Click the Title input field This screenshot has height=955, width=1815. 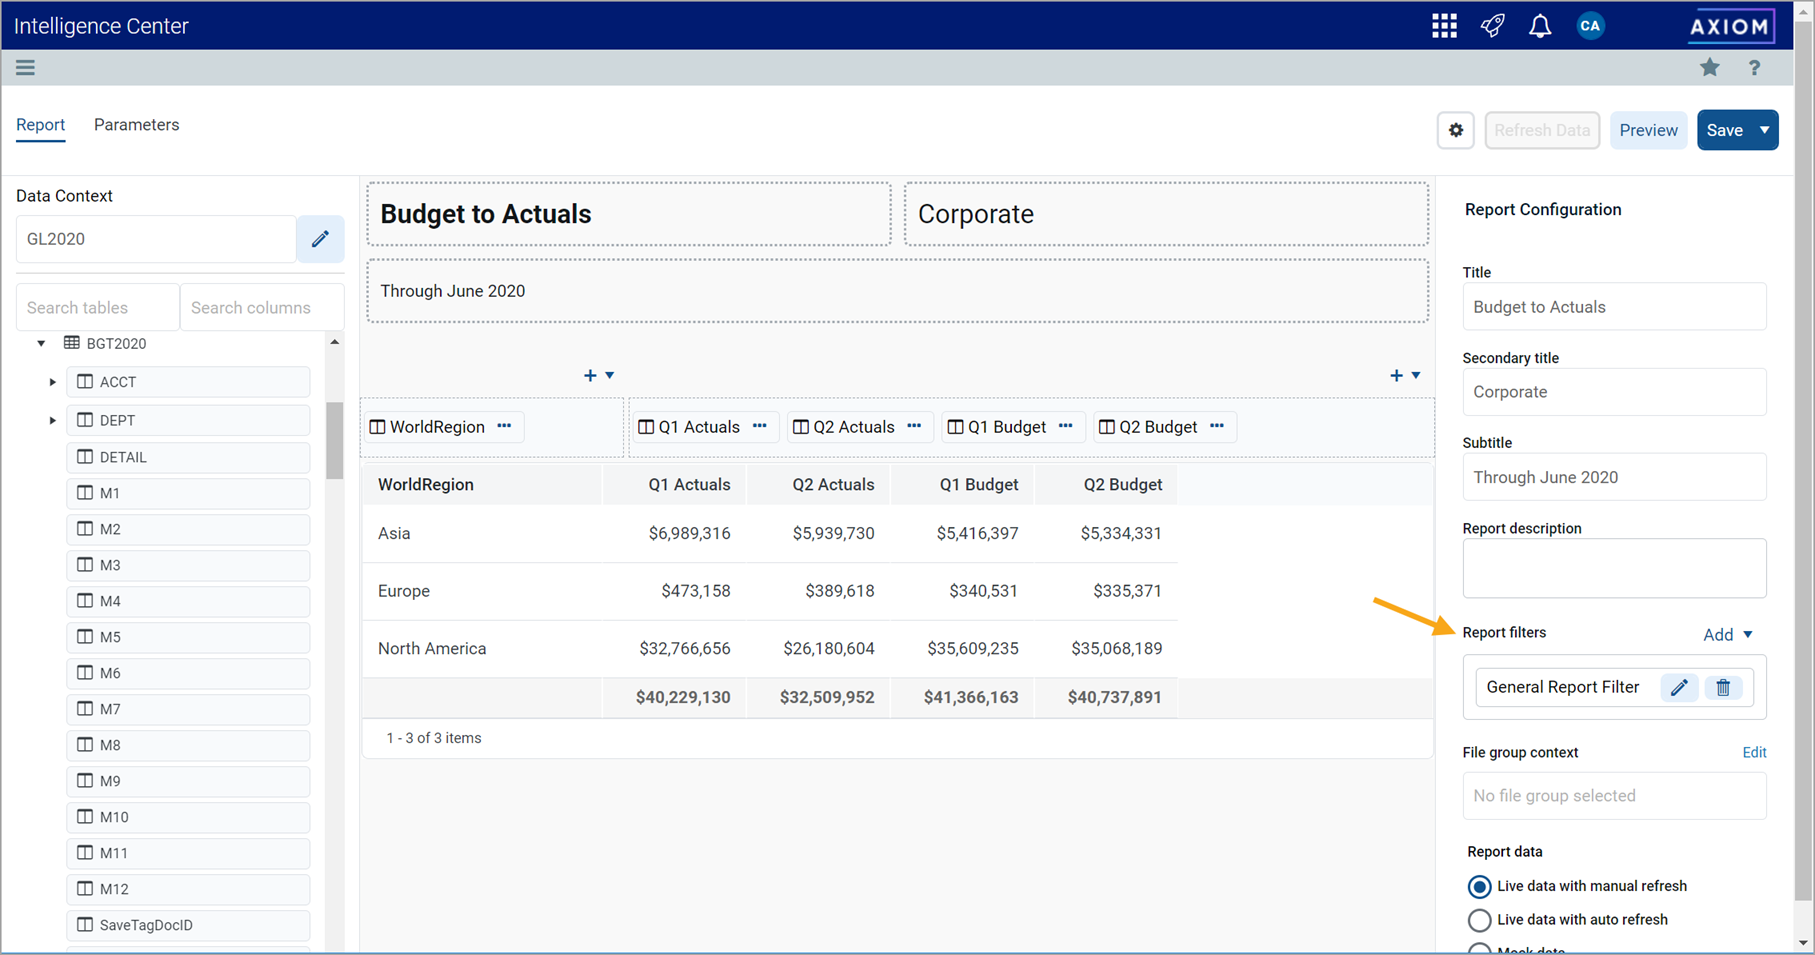[x=1614, y=307]
